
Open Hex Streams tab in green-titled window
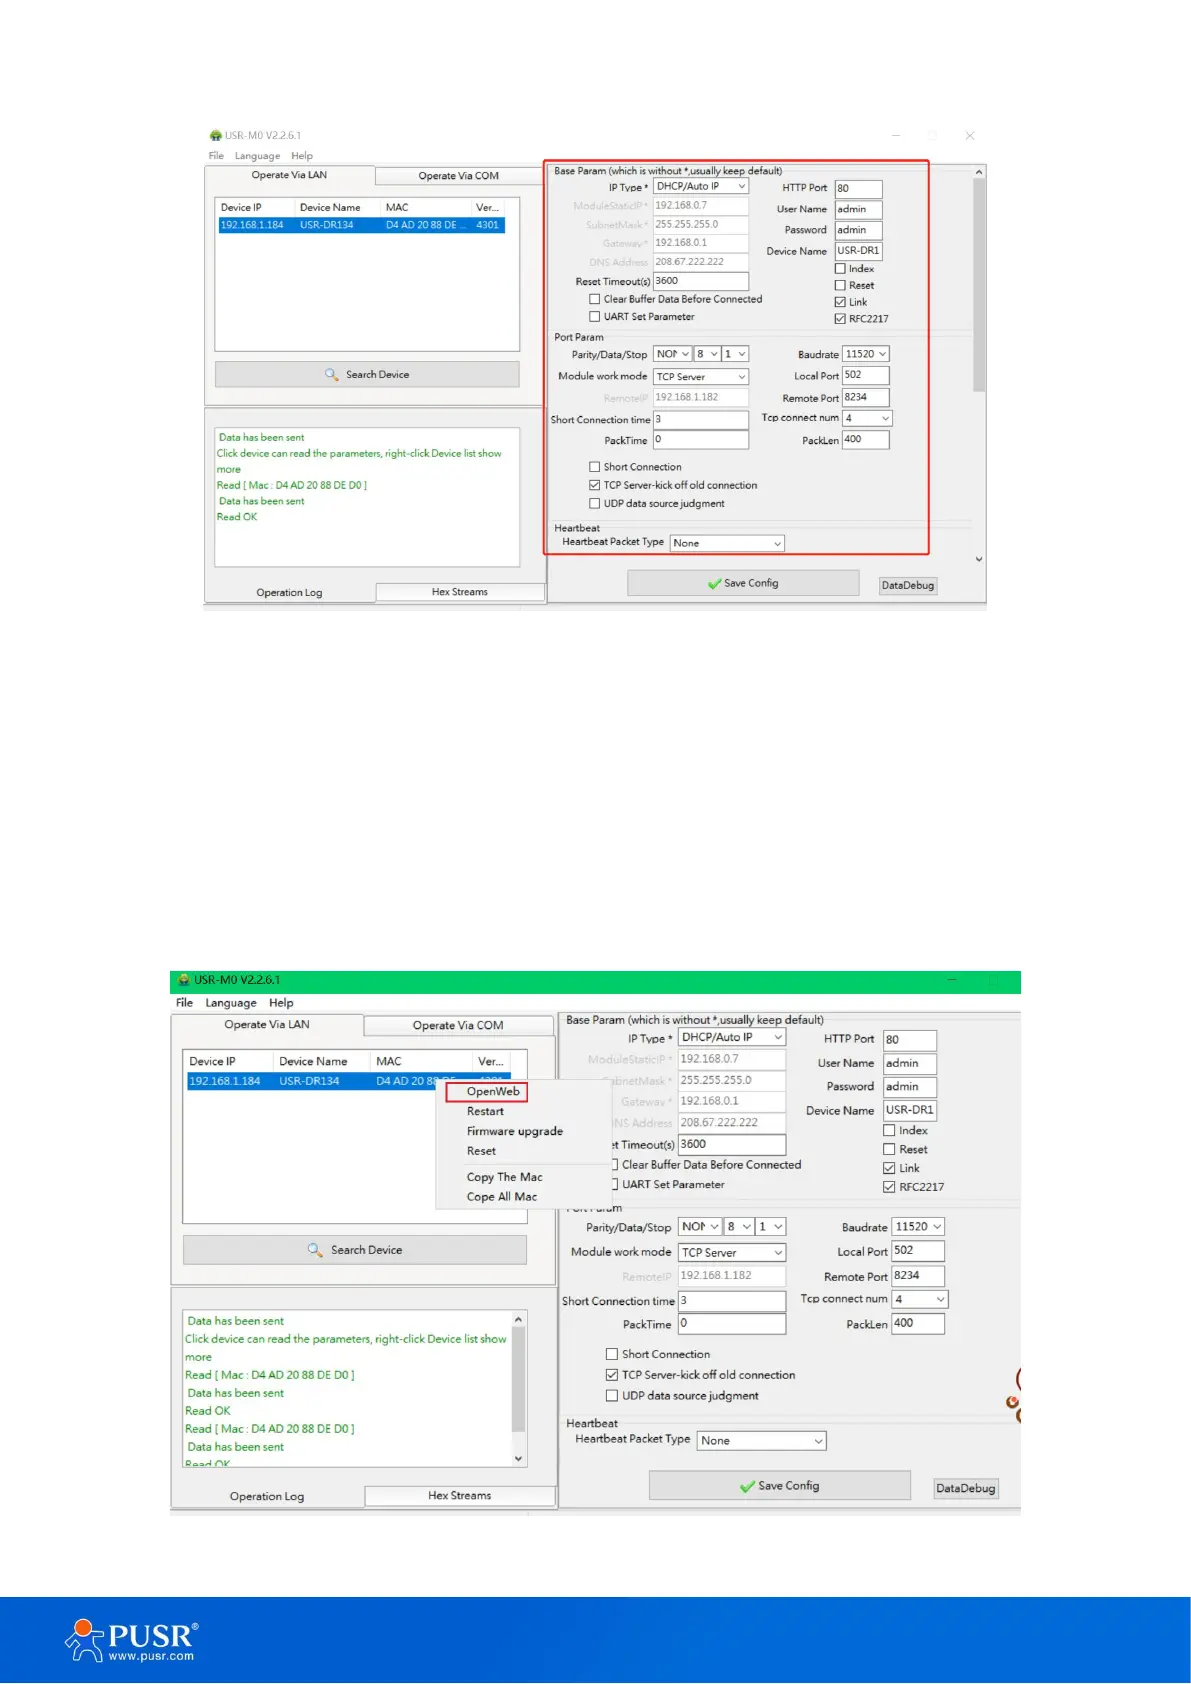click(x=459, y=1495)
